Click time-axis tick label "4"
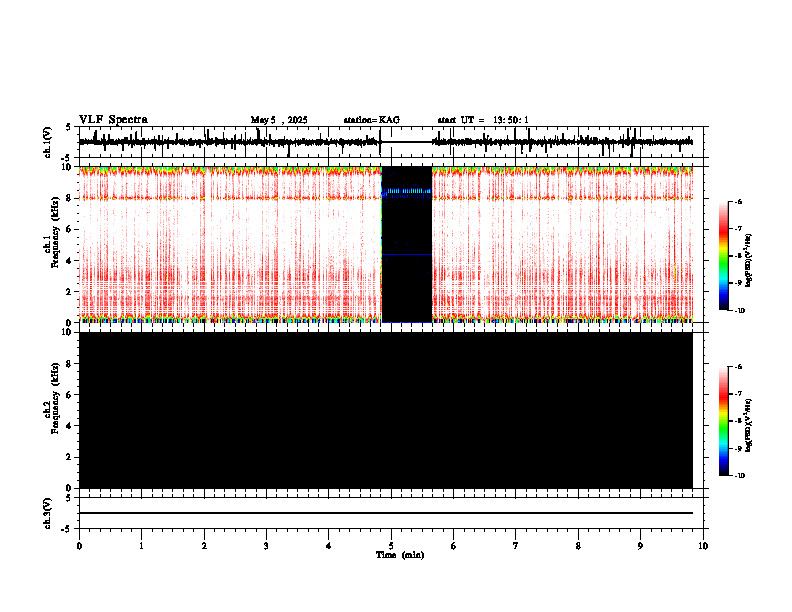Viewport: 792px width, 612px height. [329, 546]
